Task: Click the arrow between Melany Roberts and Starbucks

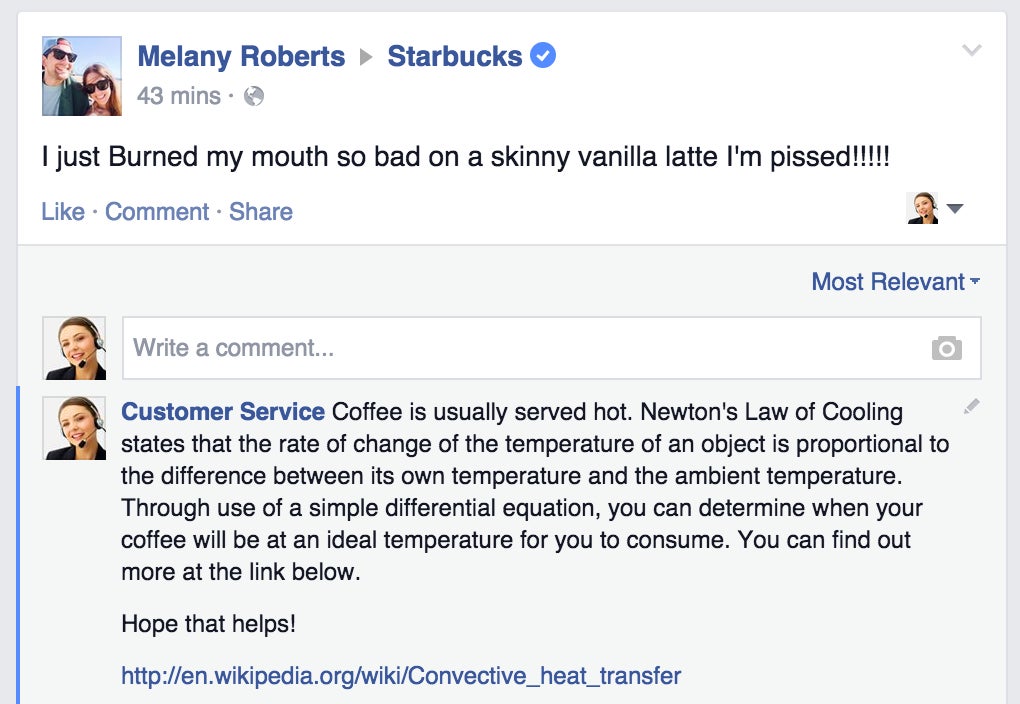Action: click(x=366, y=57)
